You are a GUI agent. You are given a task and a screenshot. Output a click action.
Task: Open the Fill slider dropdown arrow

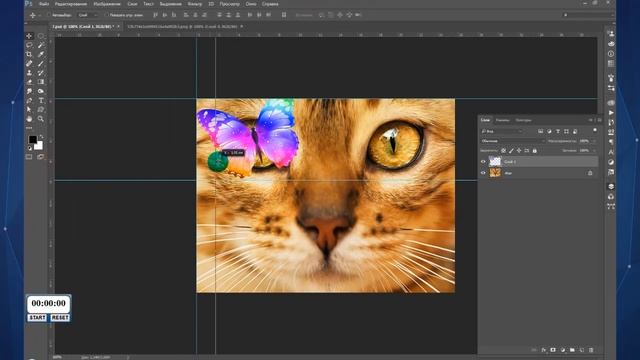[594, 151]
